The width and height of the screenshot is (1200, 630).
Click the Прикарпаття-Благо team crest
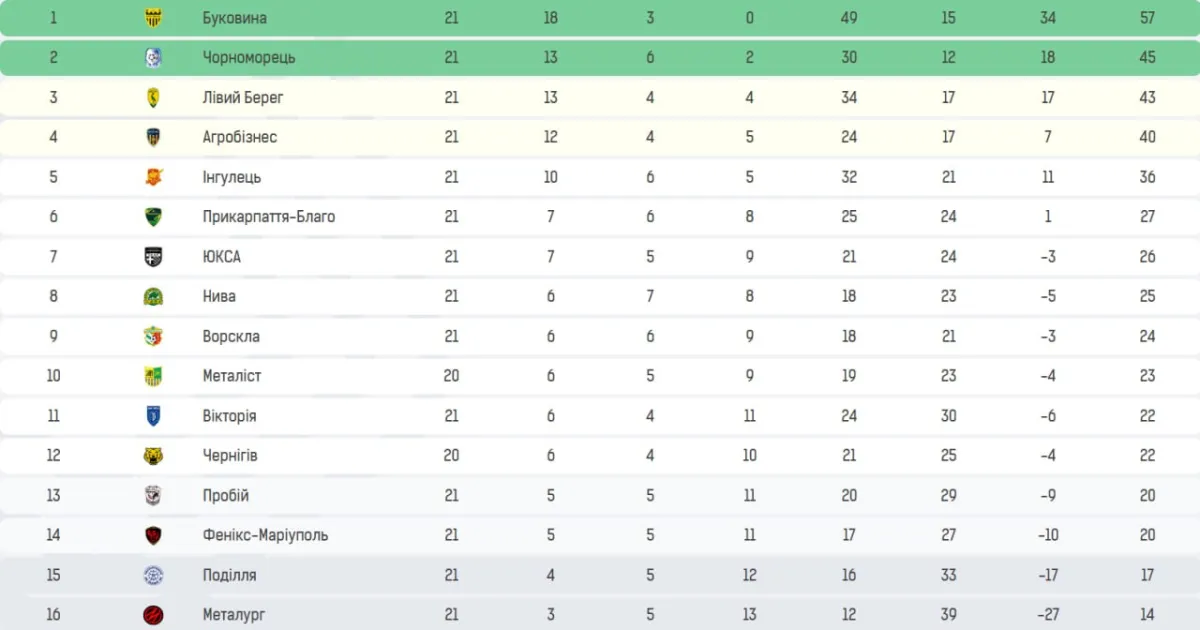[x=153, y=217]
